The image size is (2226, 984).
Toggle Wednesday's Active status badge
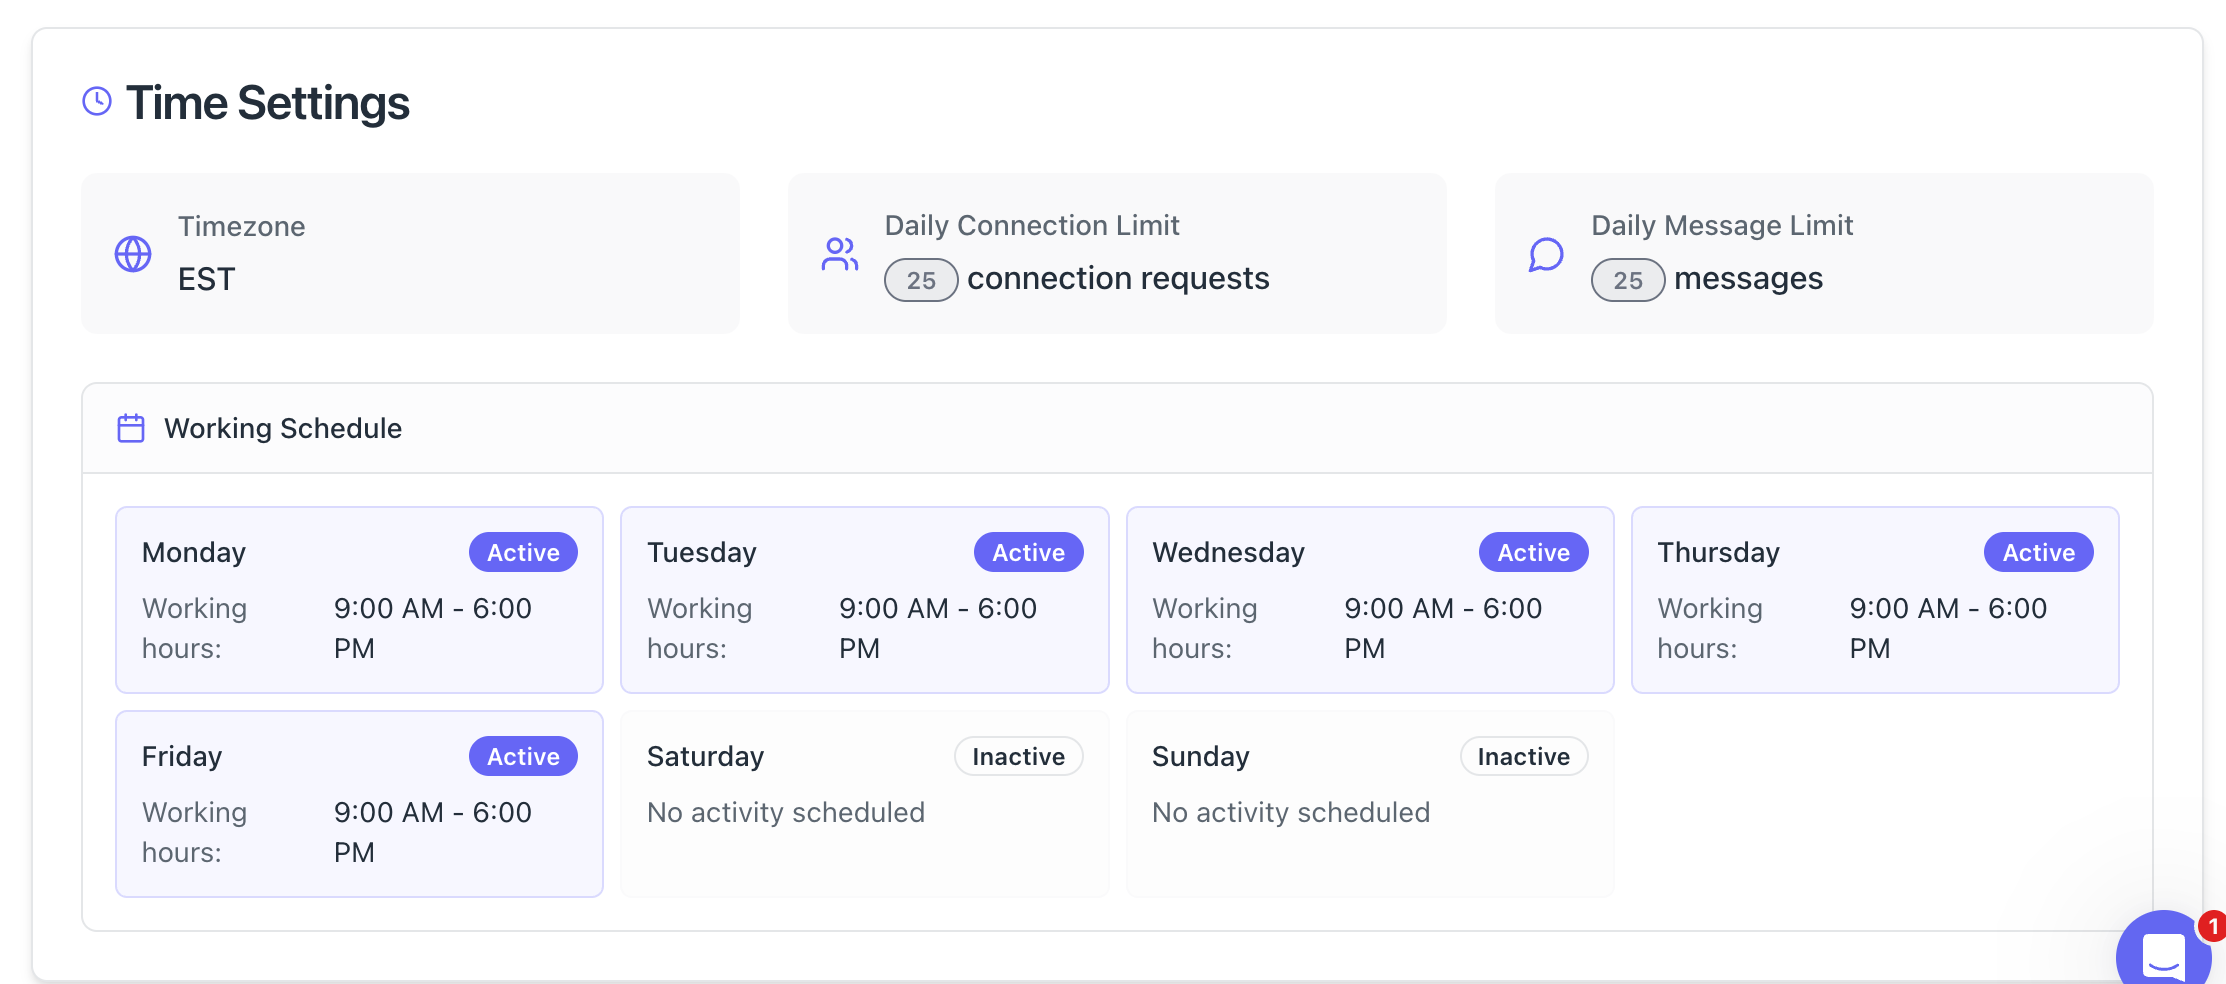pyautogui.click(x=1533, y=552)
